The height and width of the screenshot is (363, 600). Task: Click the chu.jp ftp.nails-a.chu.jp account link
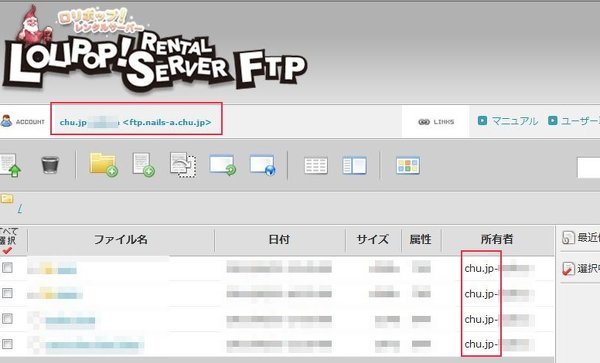click(x=136, y=122)
